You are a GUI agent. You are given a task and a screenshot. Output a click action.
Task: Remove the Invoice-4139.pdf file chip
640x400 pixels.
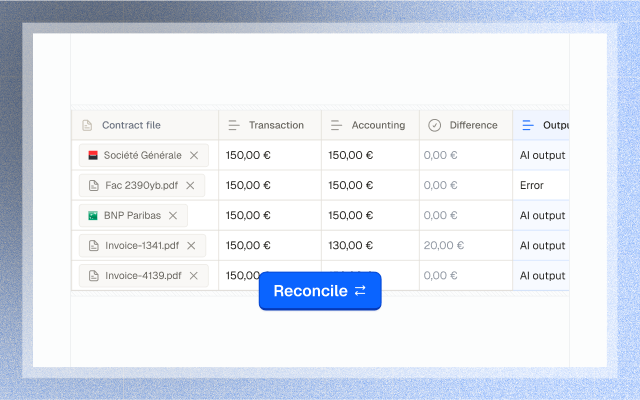[193, 276]
